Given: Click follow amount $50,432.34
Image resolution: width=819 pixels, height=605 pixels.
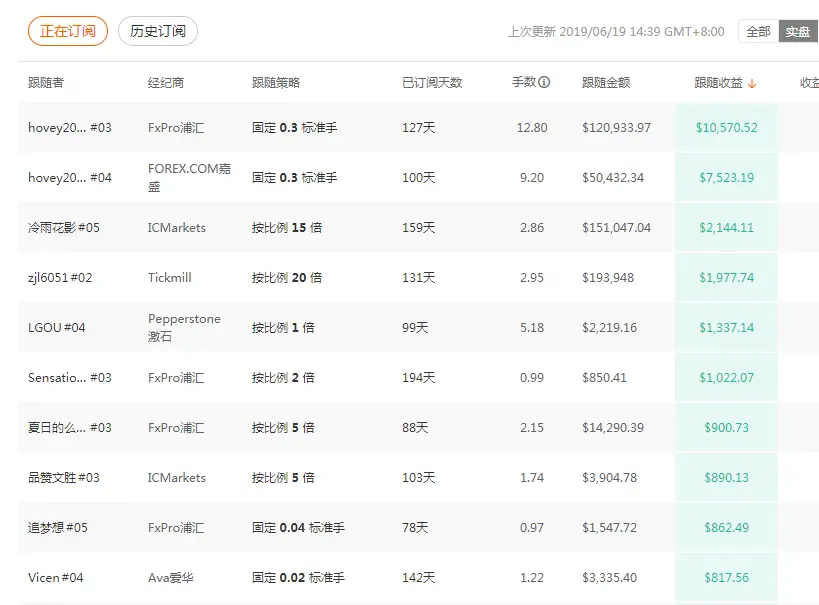Looking at the screenshot, I should (613, 178).
